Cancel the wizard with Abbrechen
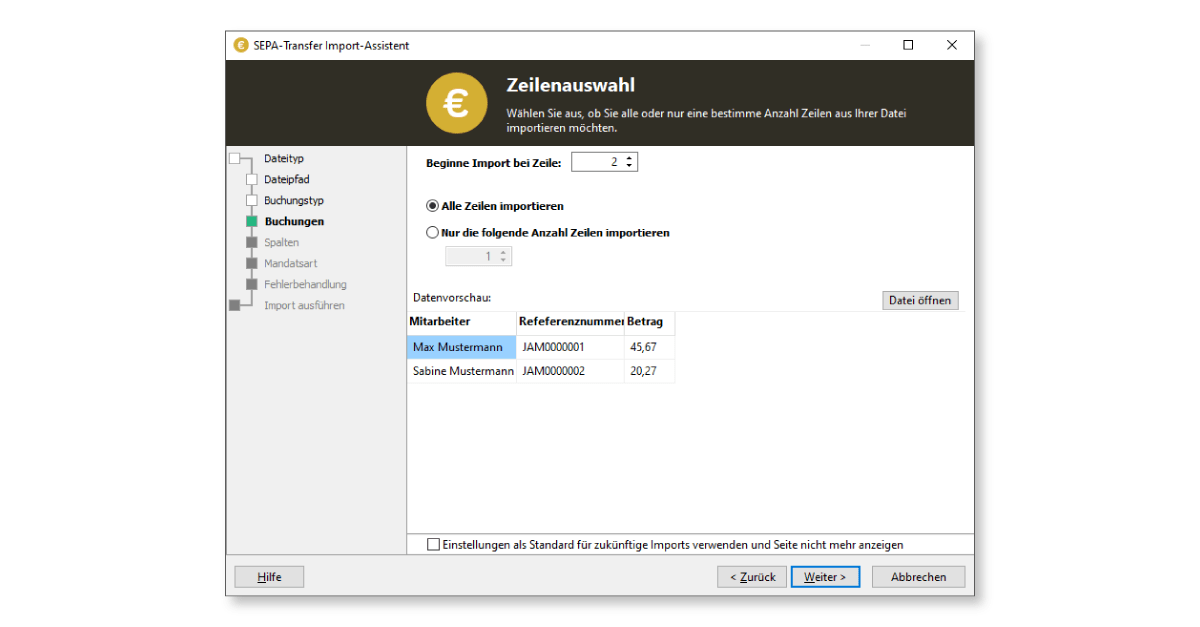 point(918,577)
